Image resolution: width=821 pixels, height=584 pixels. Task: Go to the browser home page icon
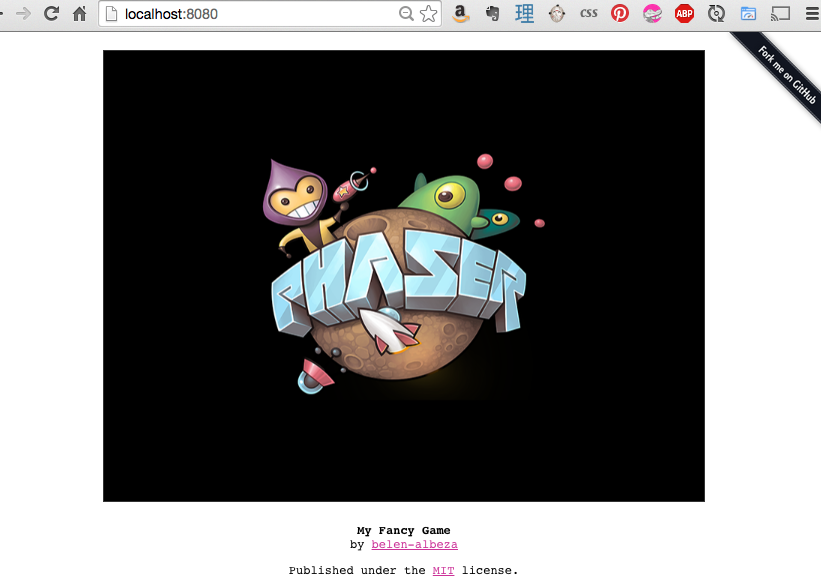click(80, 14)
